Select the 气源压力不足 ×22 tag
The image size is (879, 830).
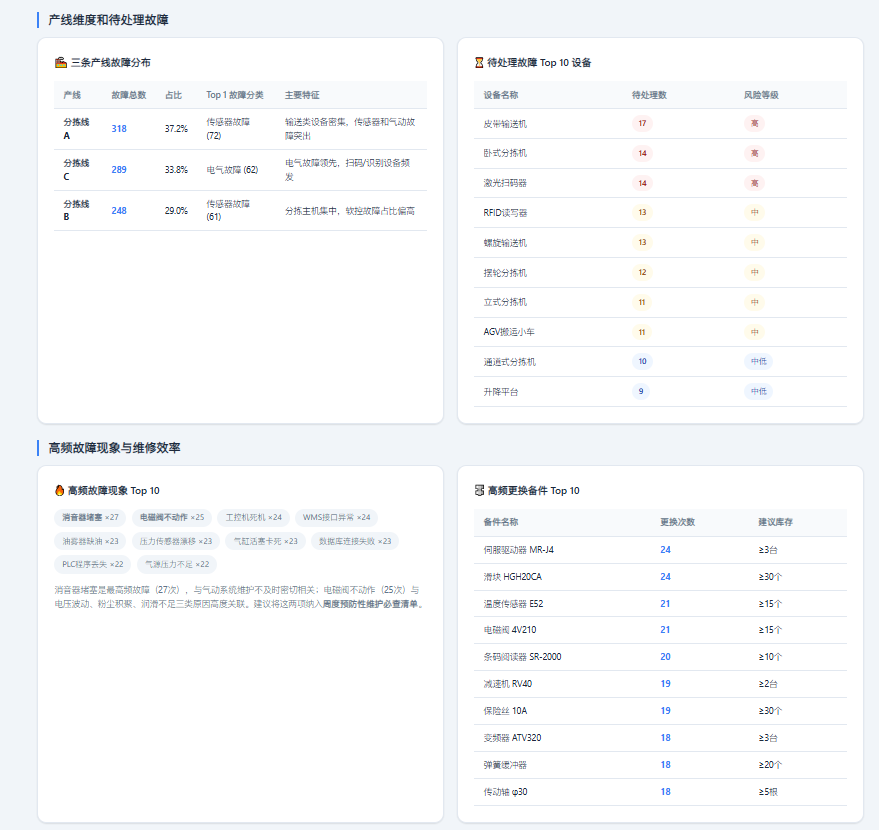click(x=177, y=564)
